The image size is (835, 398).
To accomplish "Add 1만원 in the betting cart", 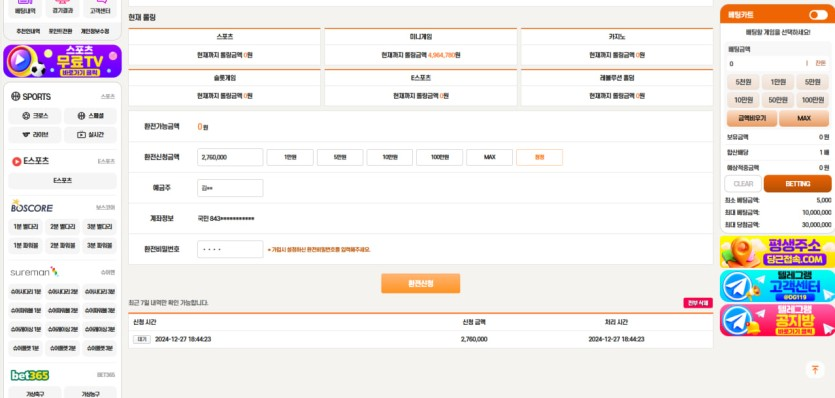I will [x=778, y=82].
